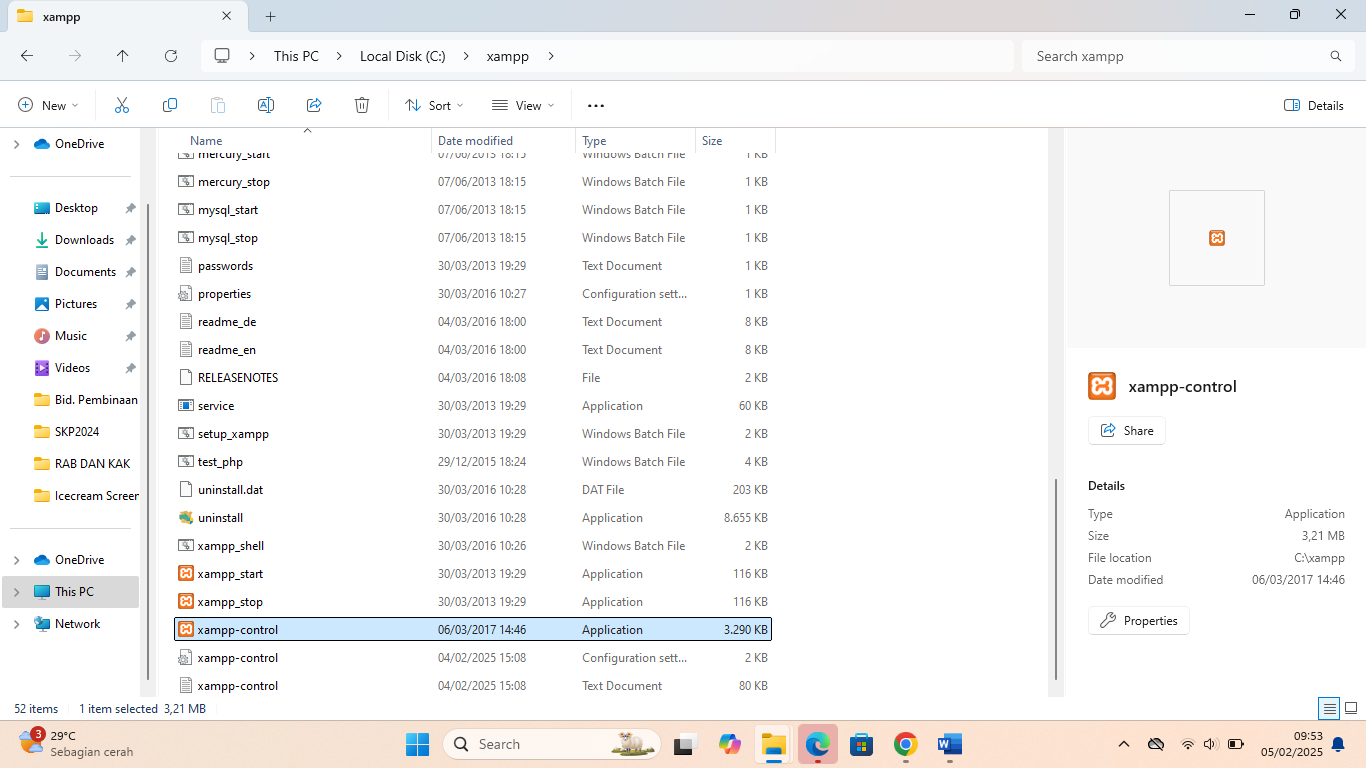Refresh the xampp folder view
Screen dimensions: 1366x768
coord(171,56)
